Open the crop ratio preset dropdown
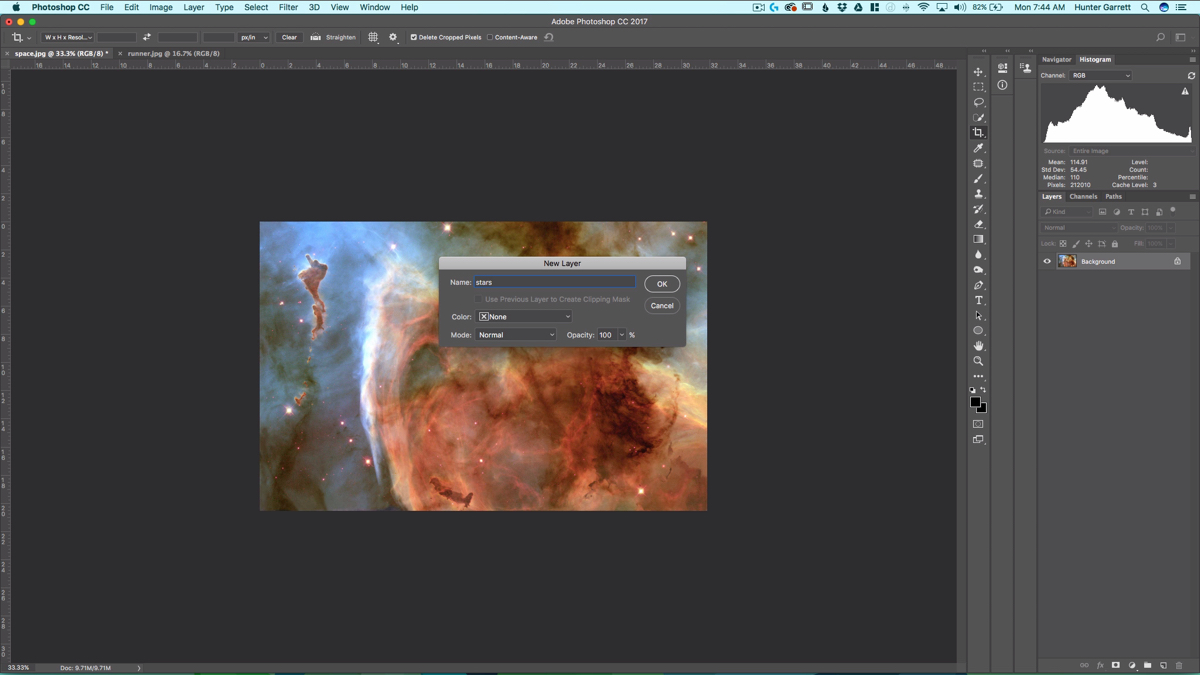Image resolution: width=1200 pixels, height=675 pixels. click(68, 37)
